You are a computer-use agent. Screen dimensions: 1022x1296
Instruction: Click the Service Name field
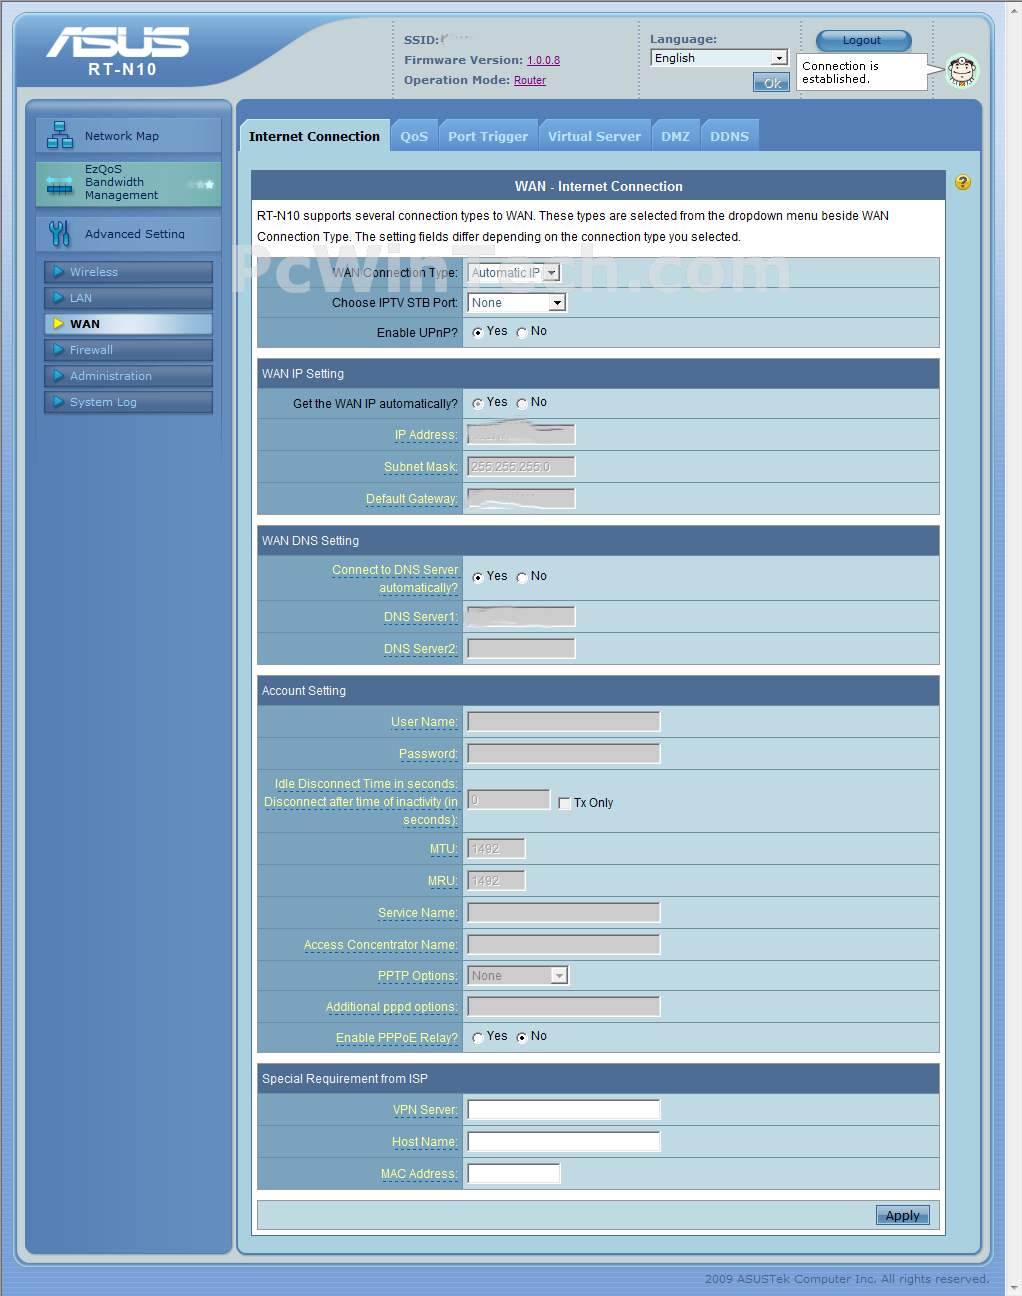(564, 912)
